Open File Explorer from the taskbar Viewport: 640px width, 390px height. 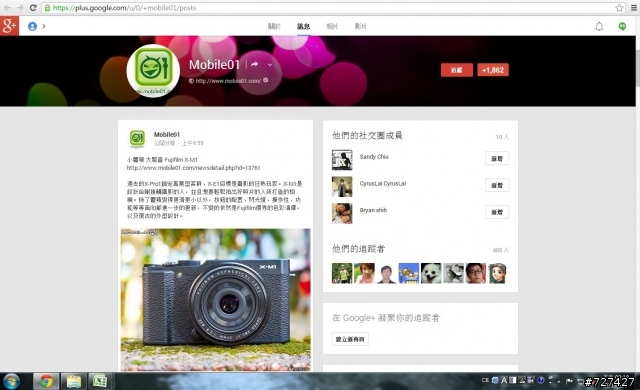tap(73, 381)
